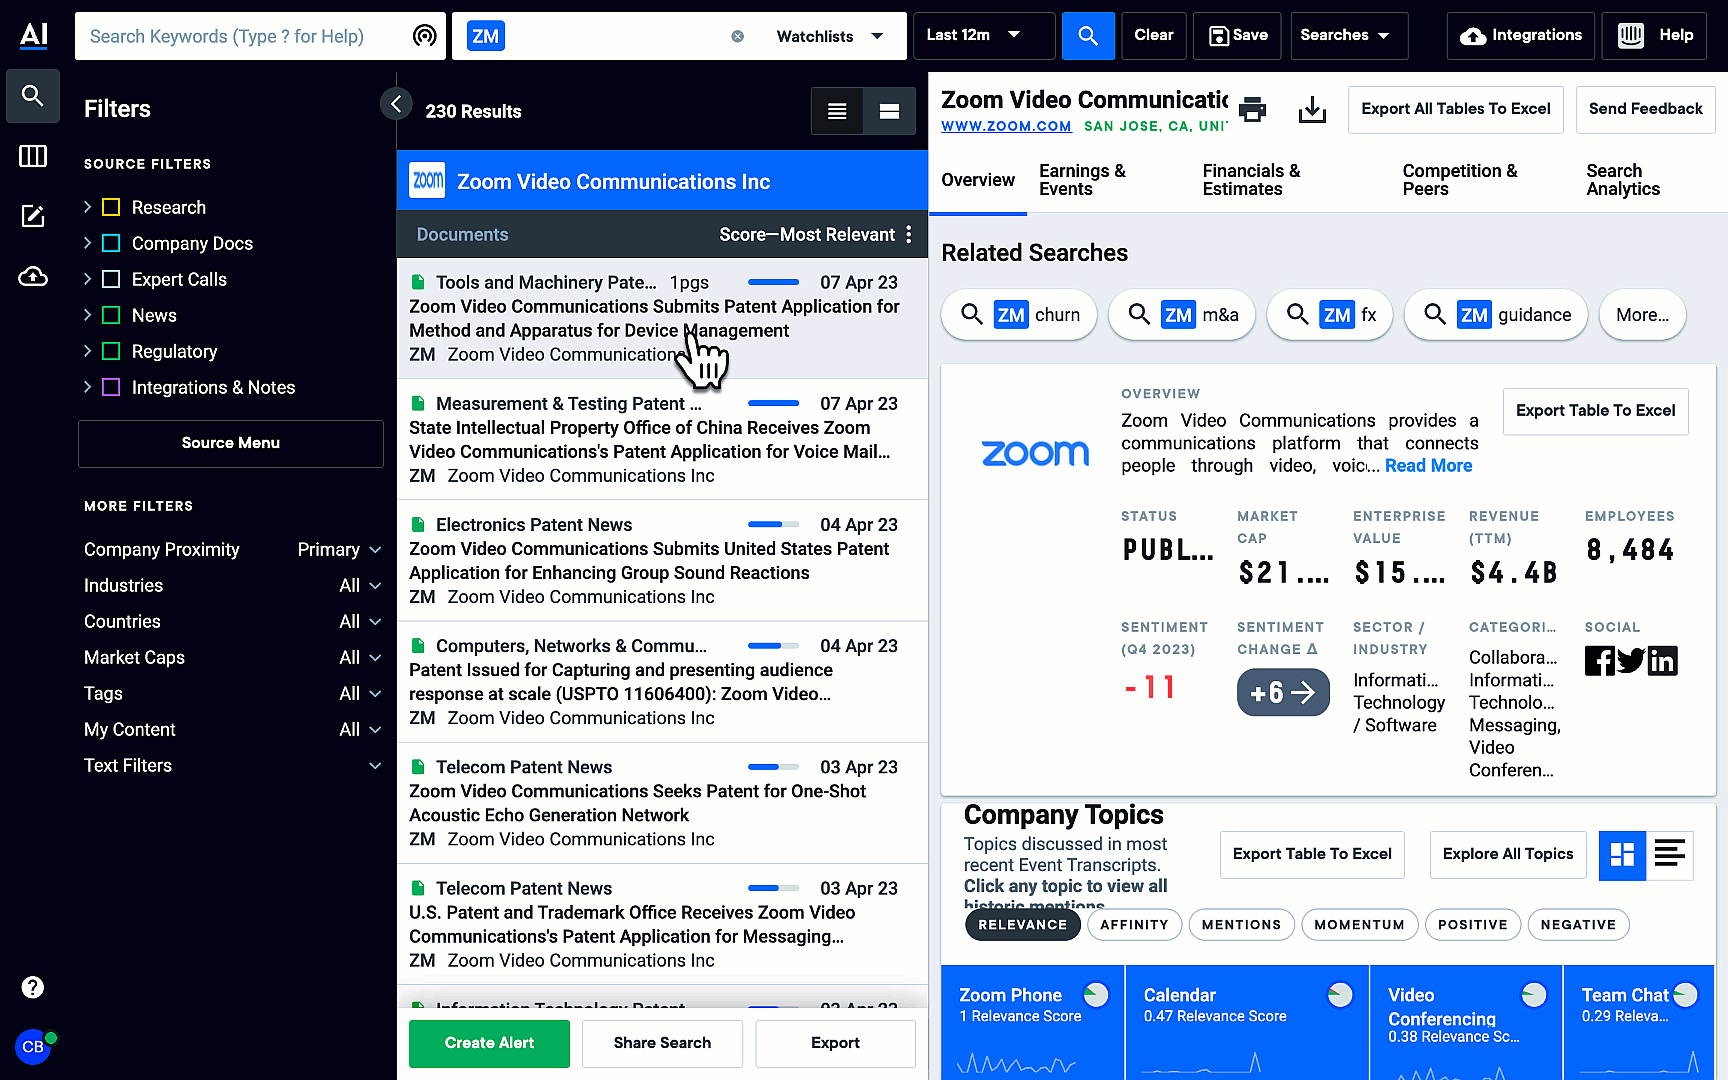The width and height of the screenshot is (1728, 1080).
Task: Check the Integrations & Notes filter
Action: pyautogui.click(x=111, y=387)
